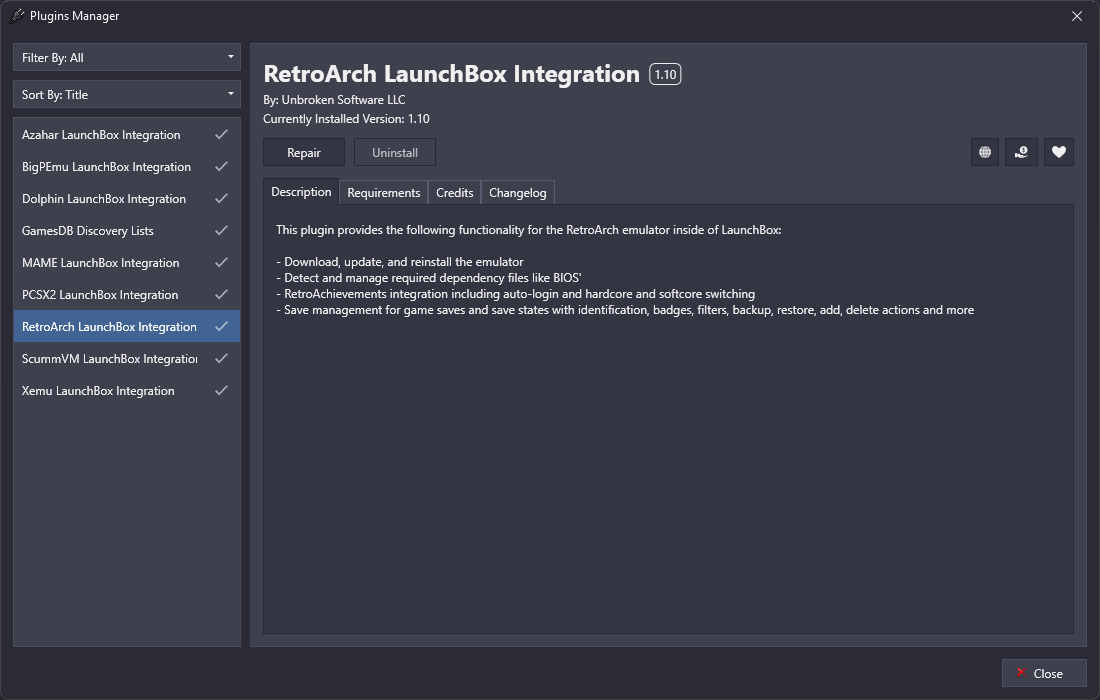The width and height of the screenshot is (1100, 700).
Task: Click Currently Installed Version: 1.10 text
Action: coord(346,119)
